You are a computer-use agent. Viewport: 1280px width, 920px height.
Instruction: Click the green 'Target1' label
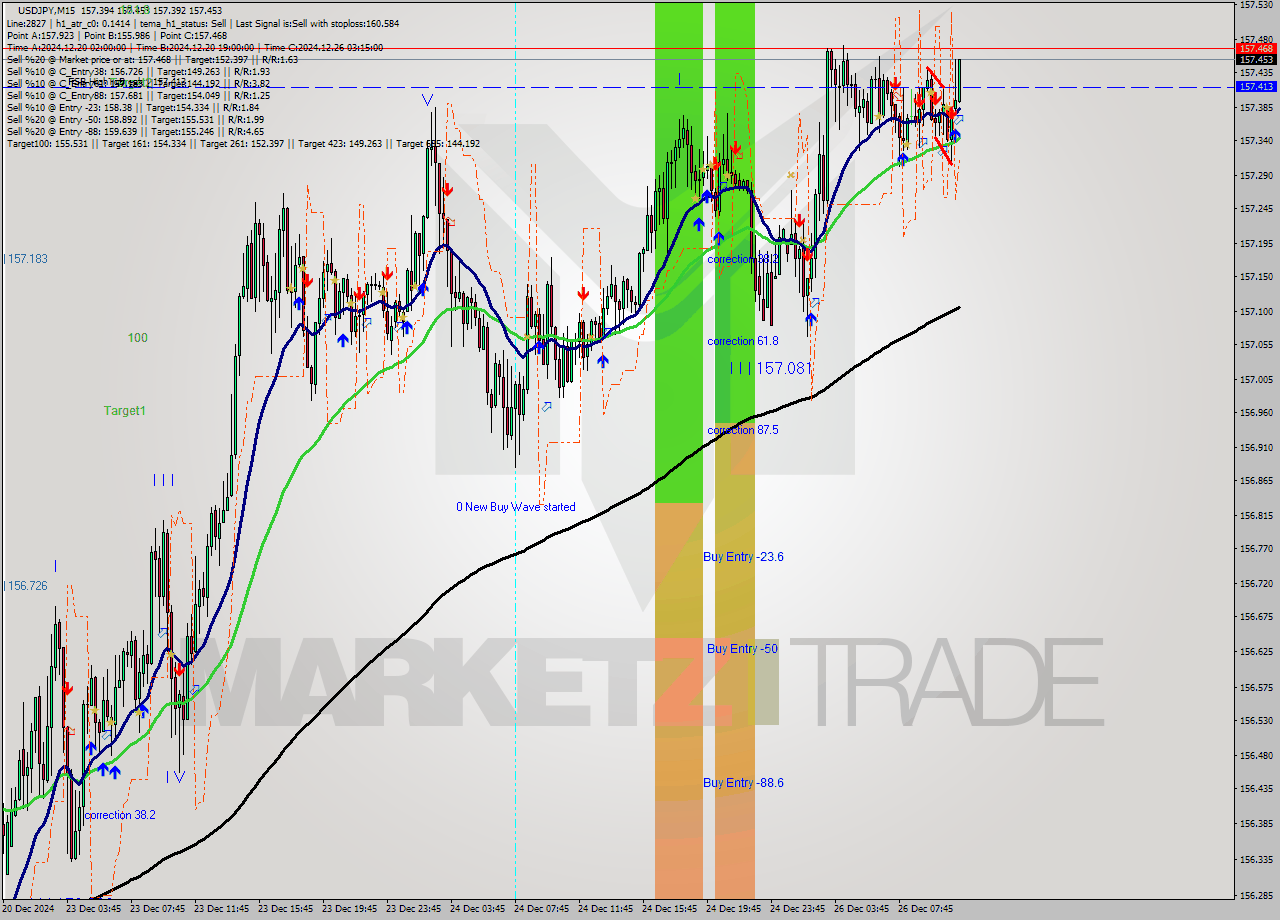(125, 411)
